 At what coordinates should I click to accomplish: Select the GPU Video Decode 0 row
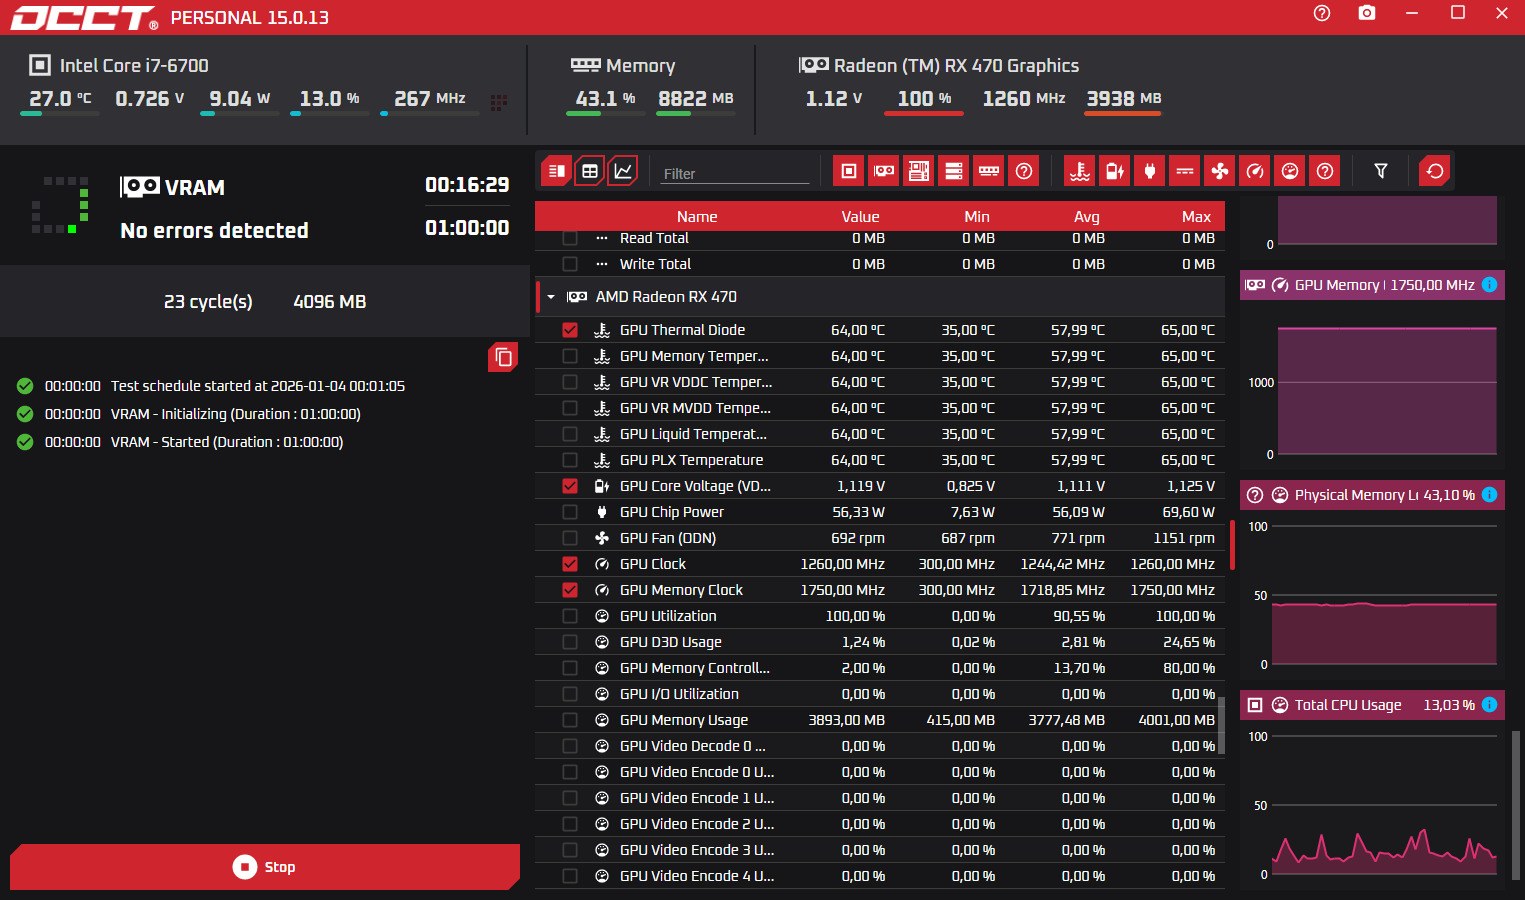coord(880,746)
